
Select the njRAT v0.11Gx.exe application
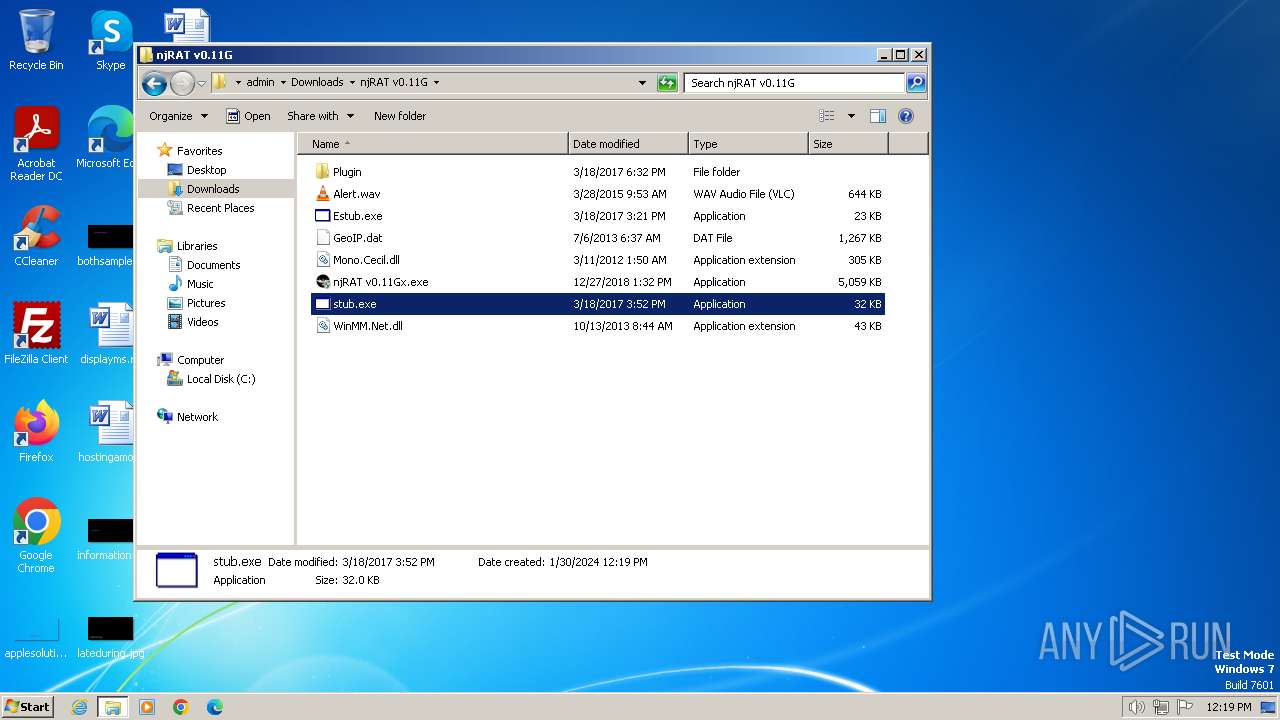[598, 282]
